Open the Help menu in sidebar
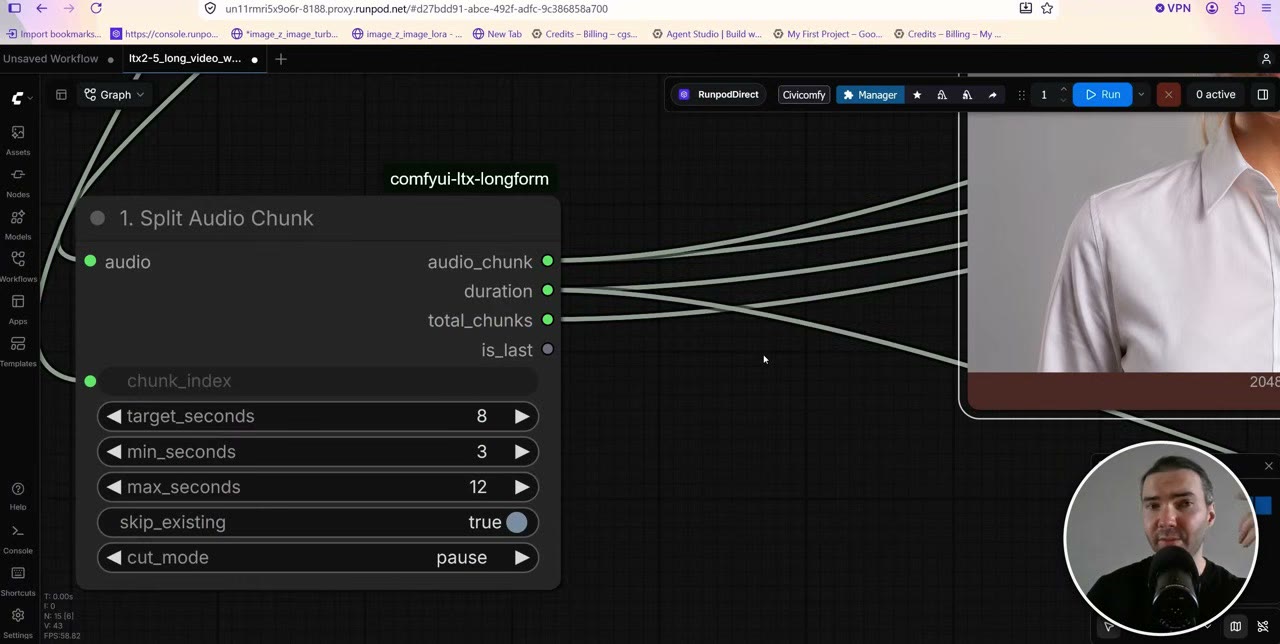The height and width of the screenshot is (644, 1280). (17, 496)
